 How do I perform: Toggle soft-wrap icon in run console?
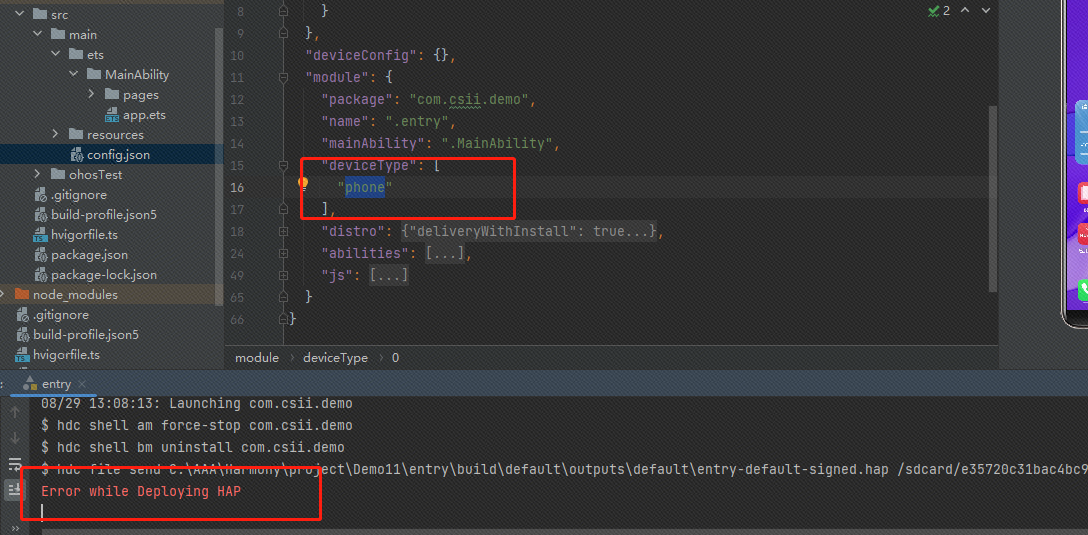coord(15,464)
